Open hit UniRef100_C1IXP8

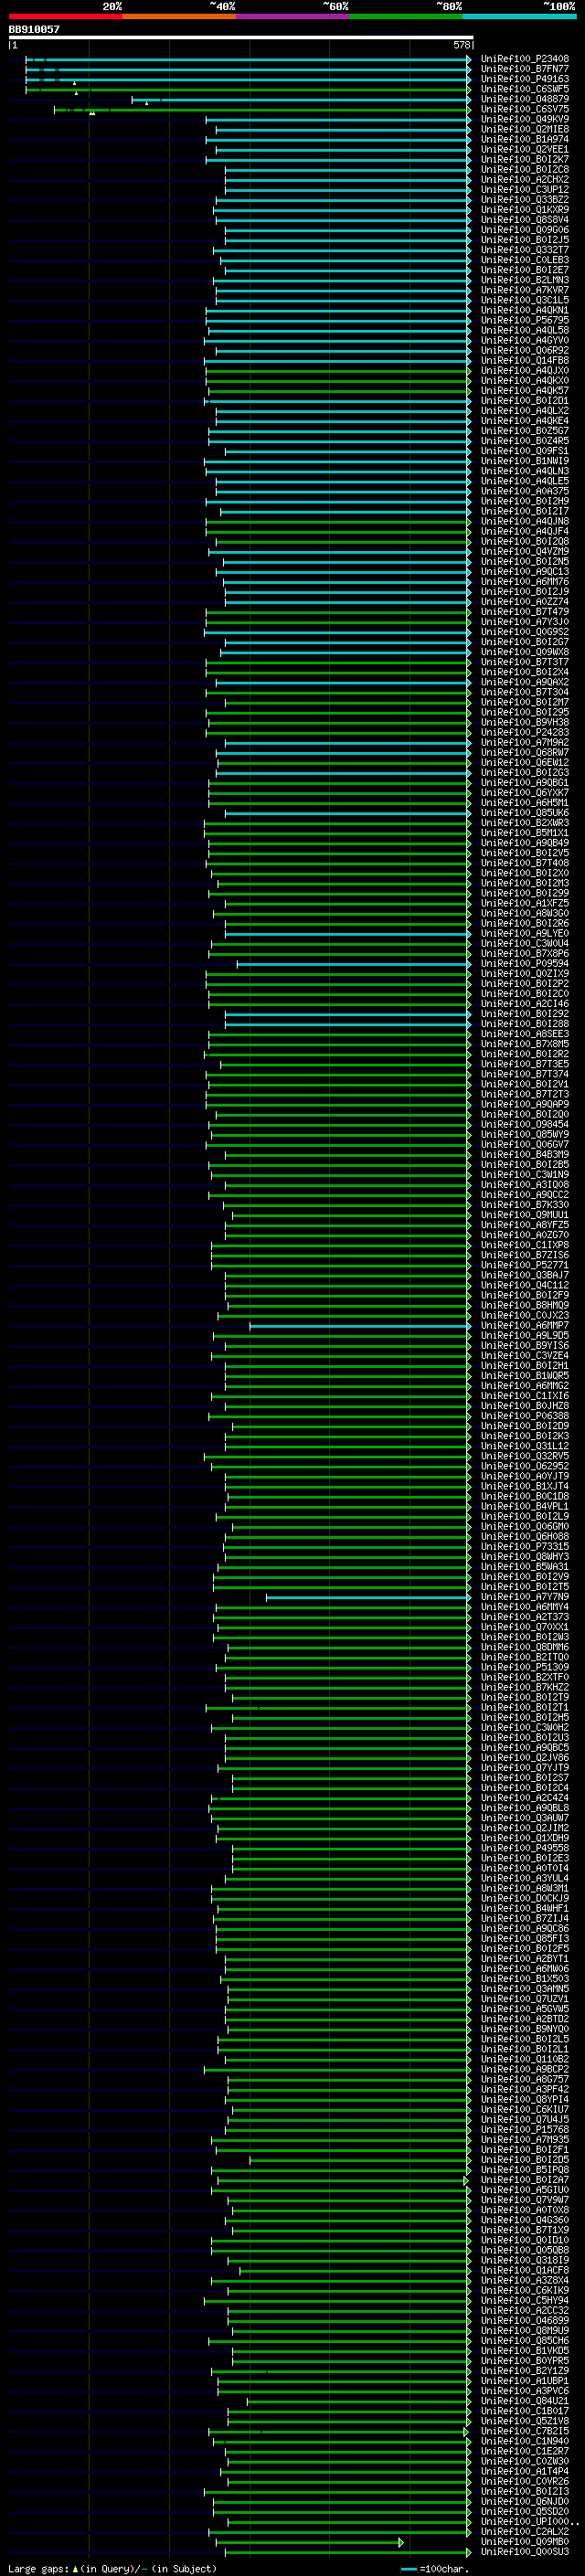point(525,1245)
